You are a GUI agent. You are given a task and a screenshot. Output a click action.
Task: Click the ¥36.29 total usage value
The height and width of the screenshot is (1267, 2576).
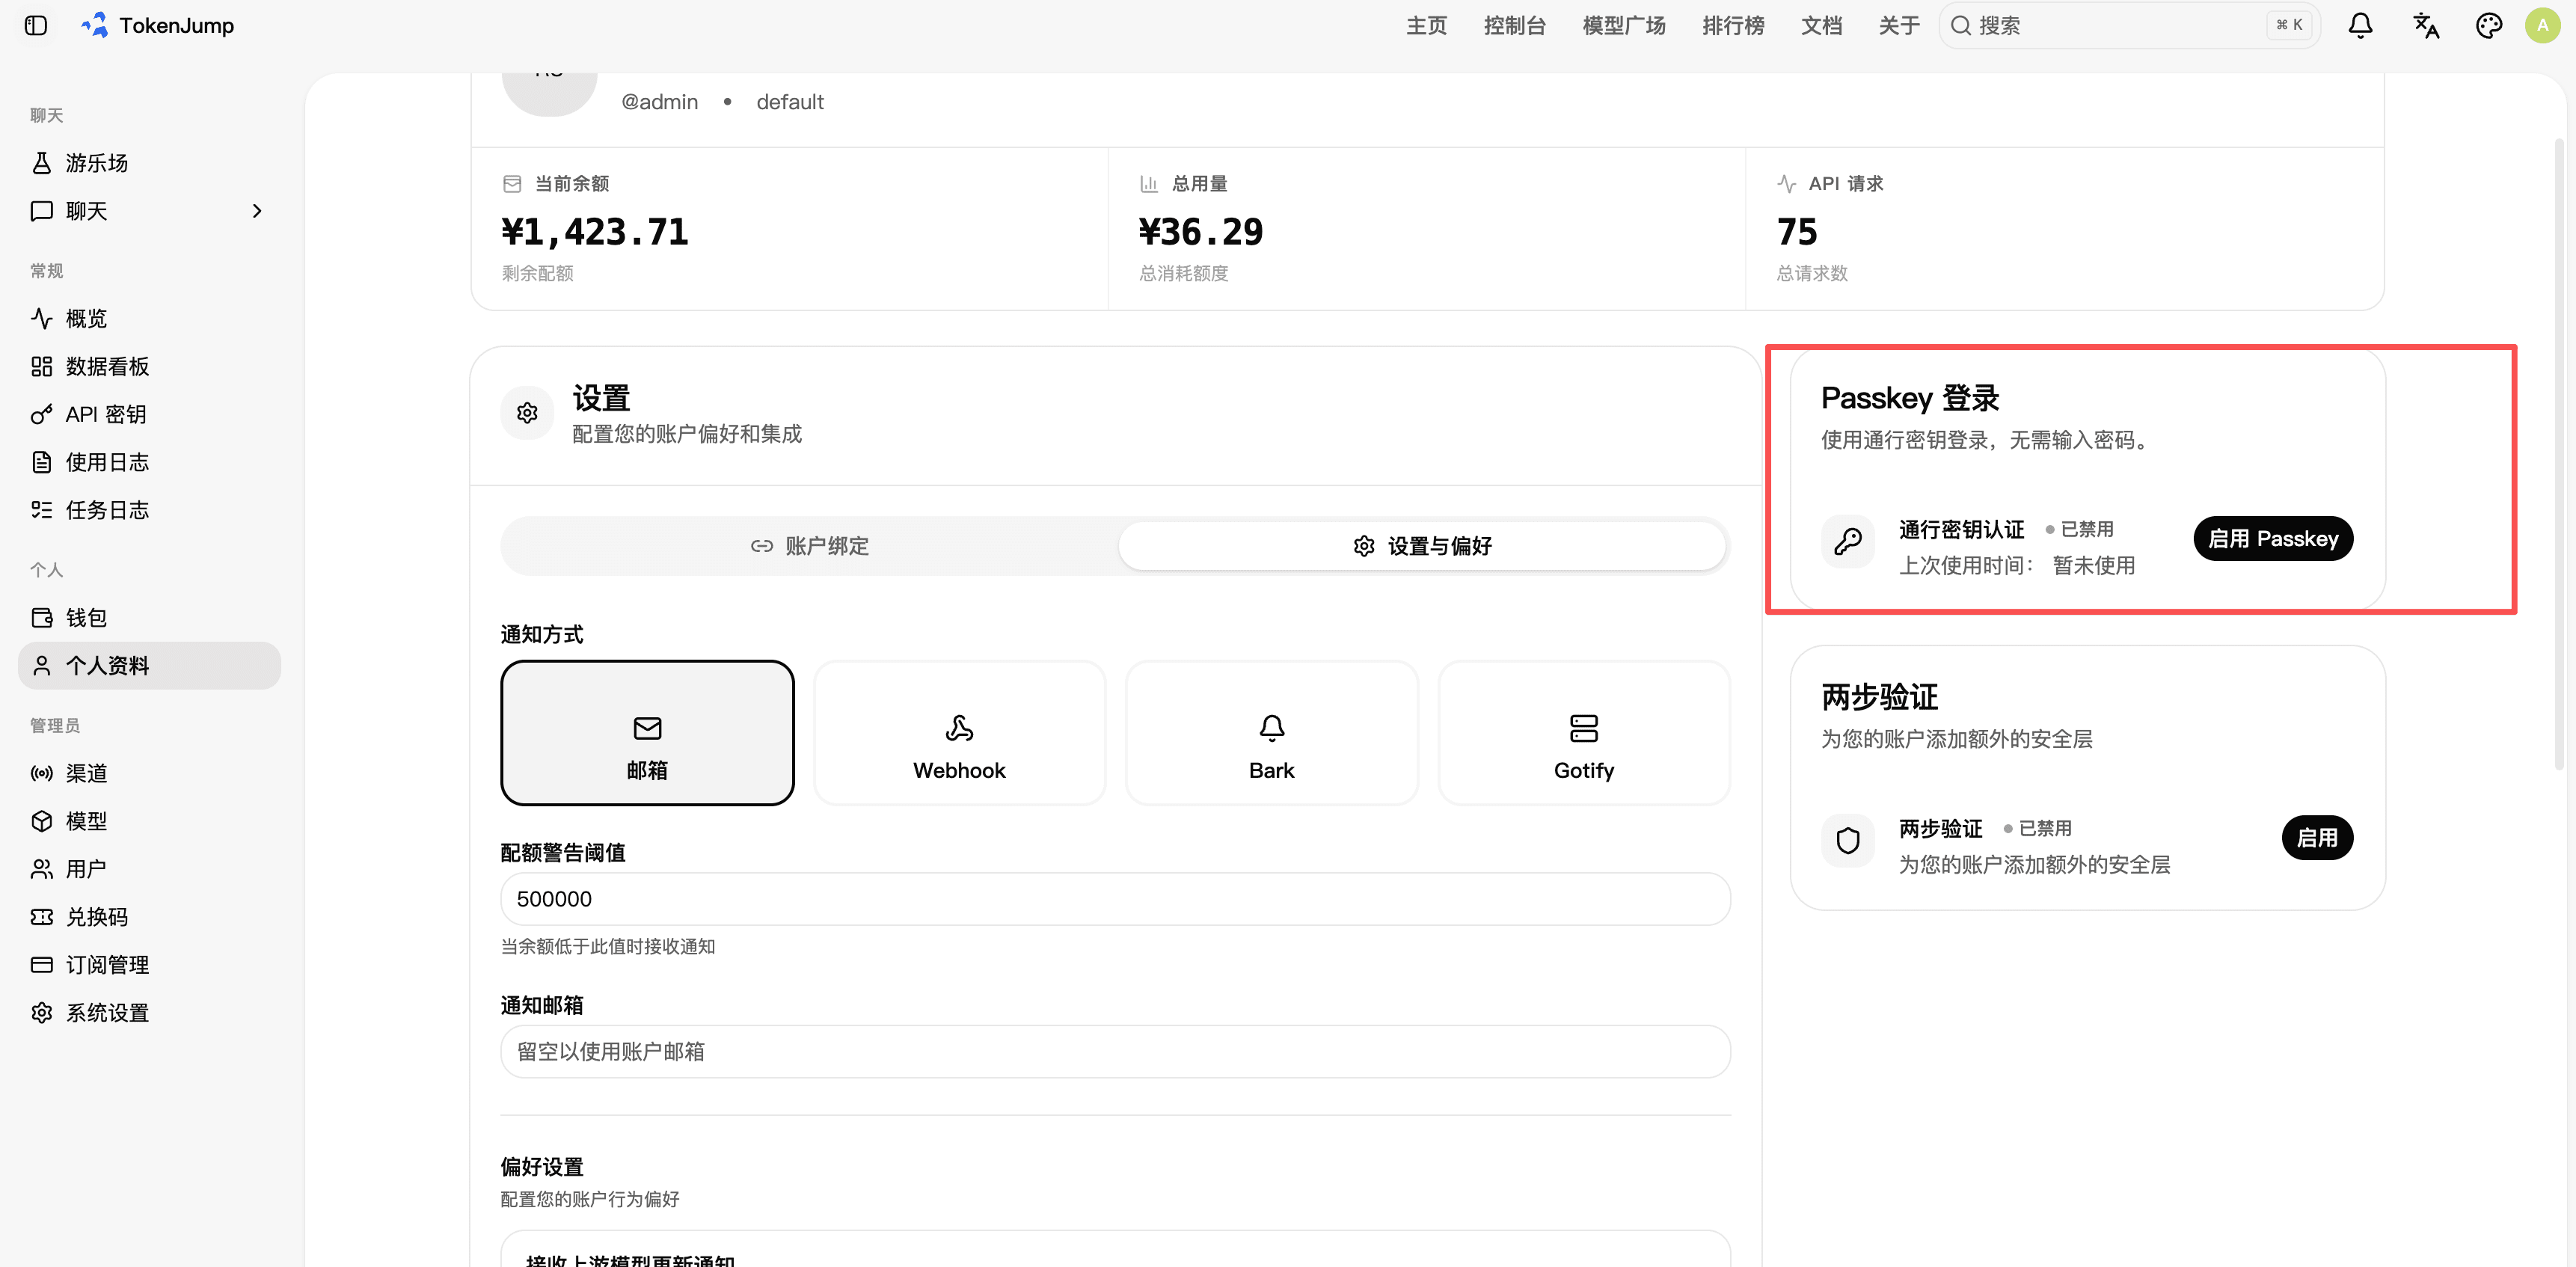(1201, 232)
